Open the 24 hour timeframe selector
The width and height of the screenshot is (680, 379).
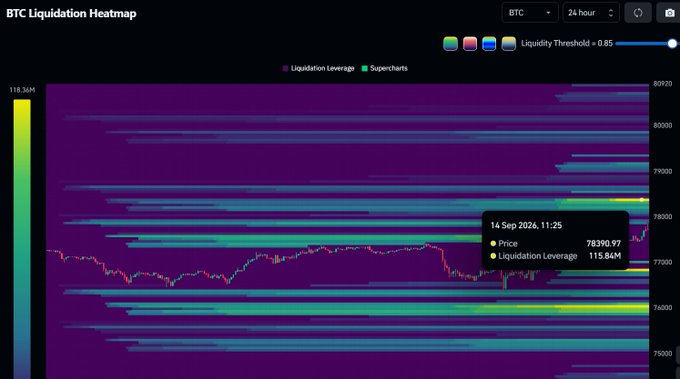(591, 13)
